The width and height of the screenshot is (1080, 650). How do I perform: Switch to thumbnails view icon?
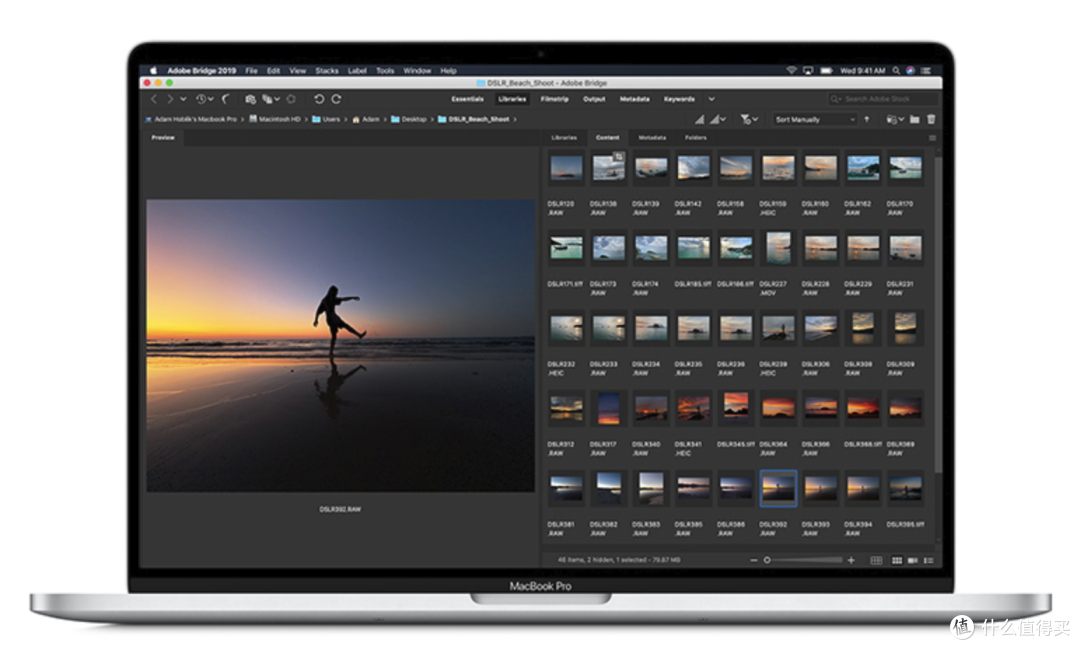(x=897, y=560)
